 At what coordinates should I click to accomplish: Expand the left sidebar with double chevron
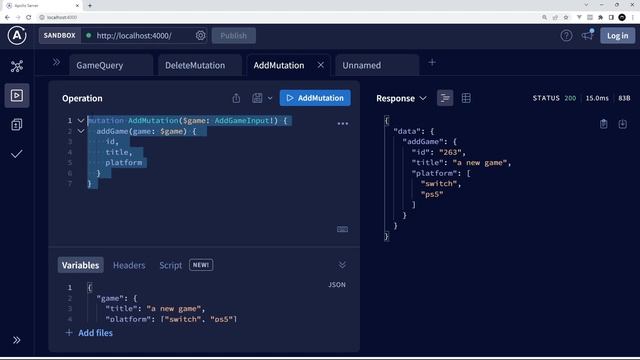click(x=16, y=340)
